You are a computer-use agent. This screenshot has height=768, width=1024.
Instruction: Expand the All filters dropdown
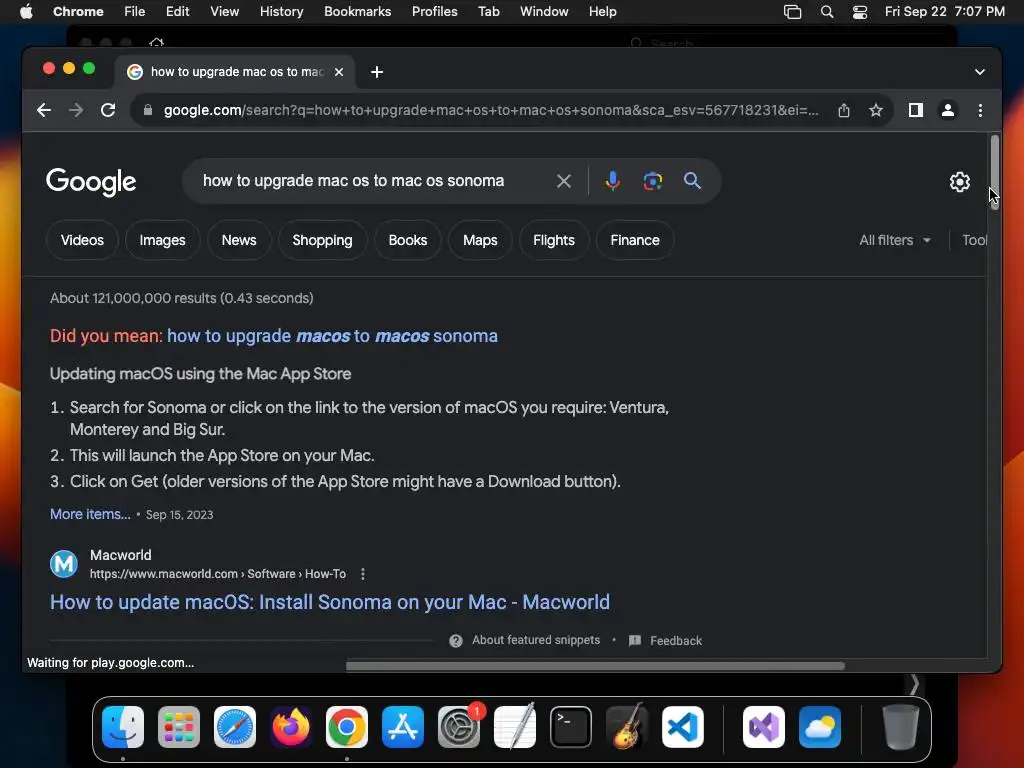tap(895, 240)
